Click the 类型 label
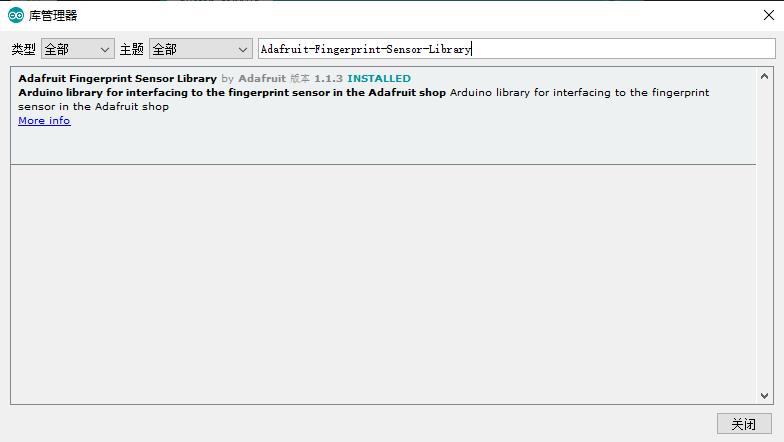Image resolution: width=784 pixels, height=442 pixels. (24, 49)
